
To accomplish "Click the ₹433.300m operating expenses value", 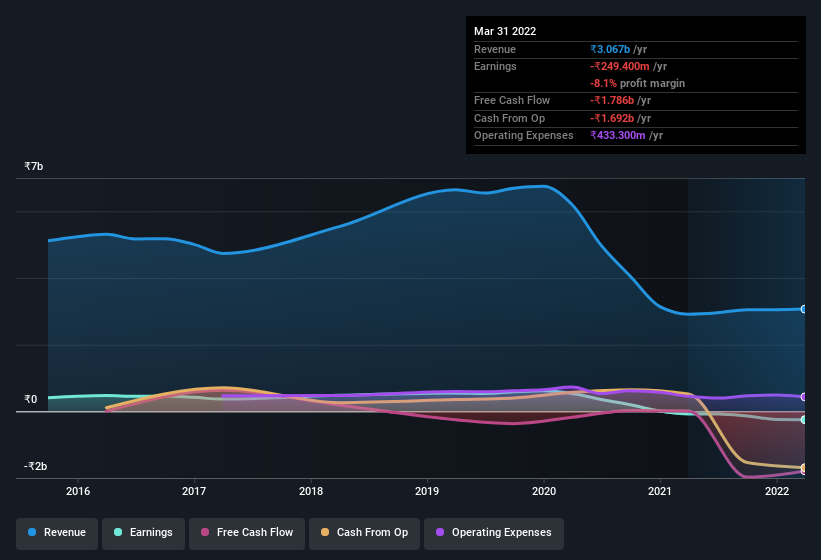I will click(x=618, y=136).
